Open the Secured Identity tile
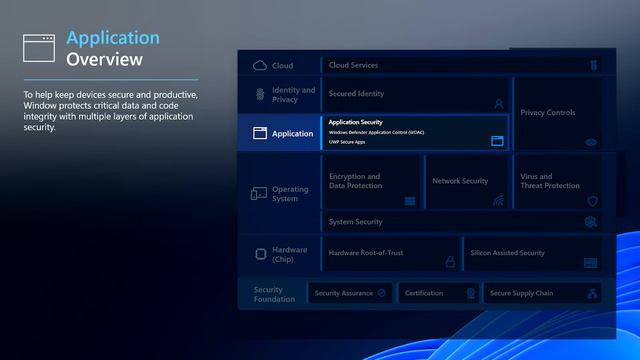This screenshot has height=360, width=640. (x=415, y=95)
